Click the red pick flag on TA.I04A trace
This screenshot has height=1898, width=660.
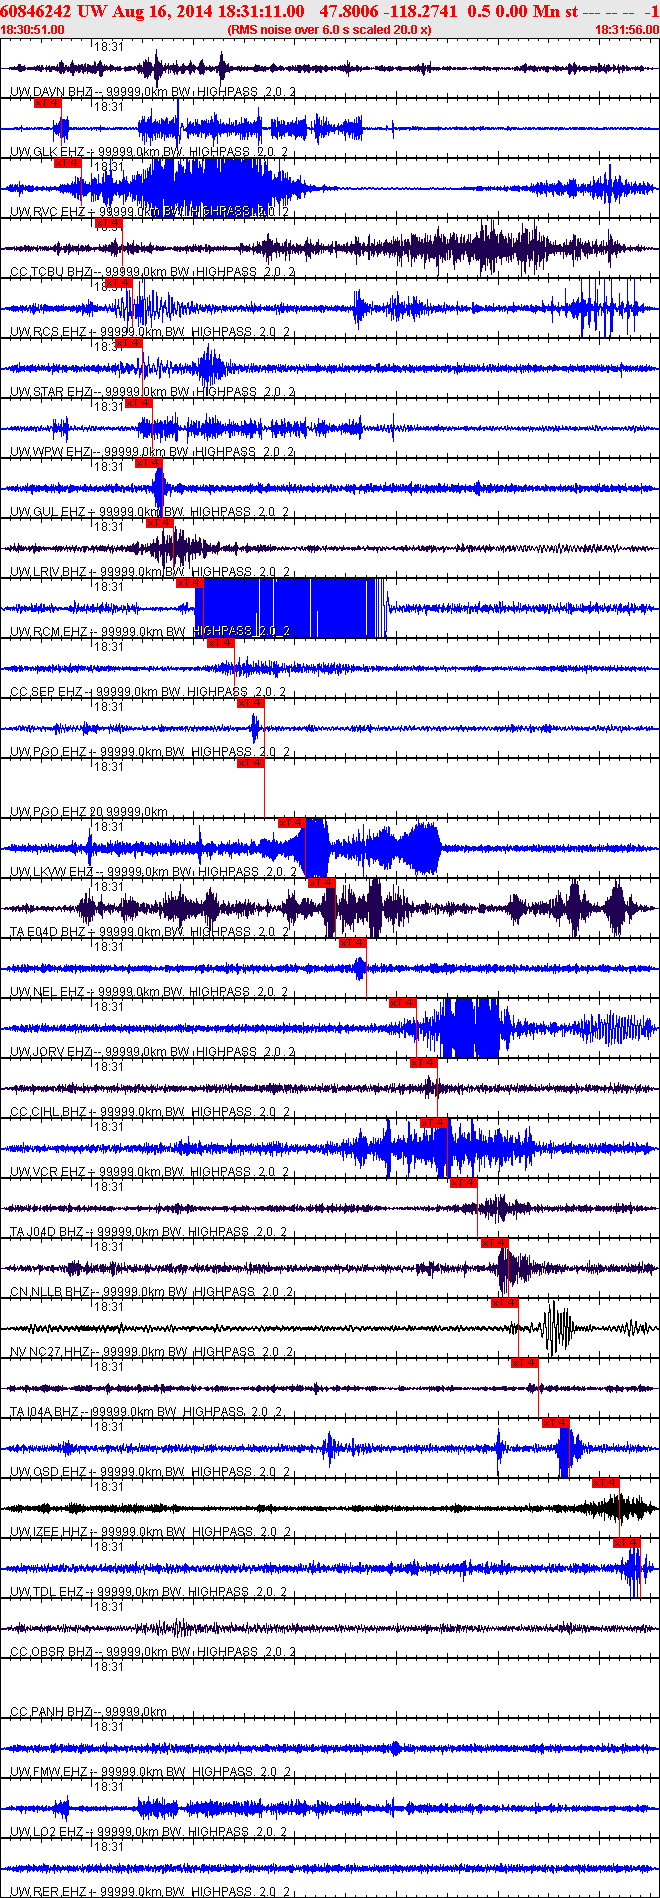[x=524, y=1363]
